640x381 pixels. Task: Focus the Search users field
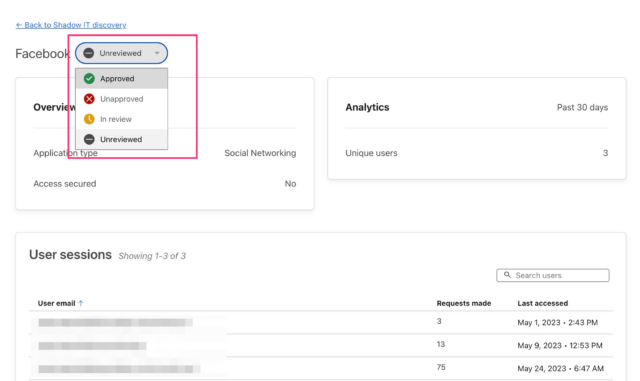553,275
